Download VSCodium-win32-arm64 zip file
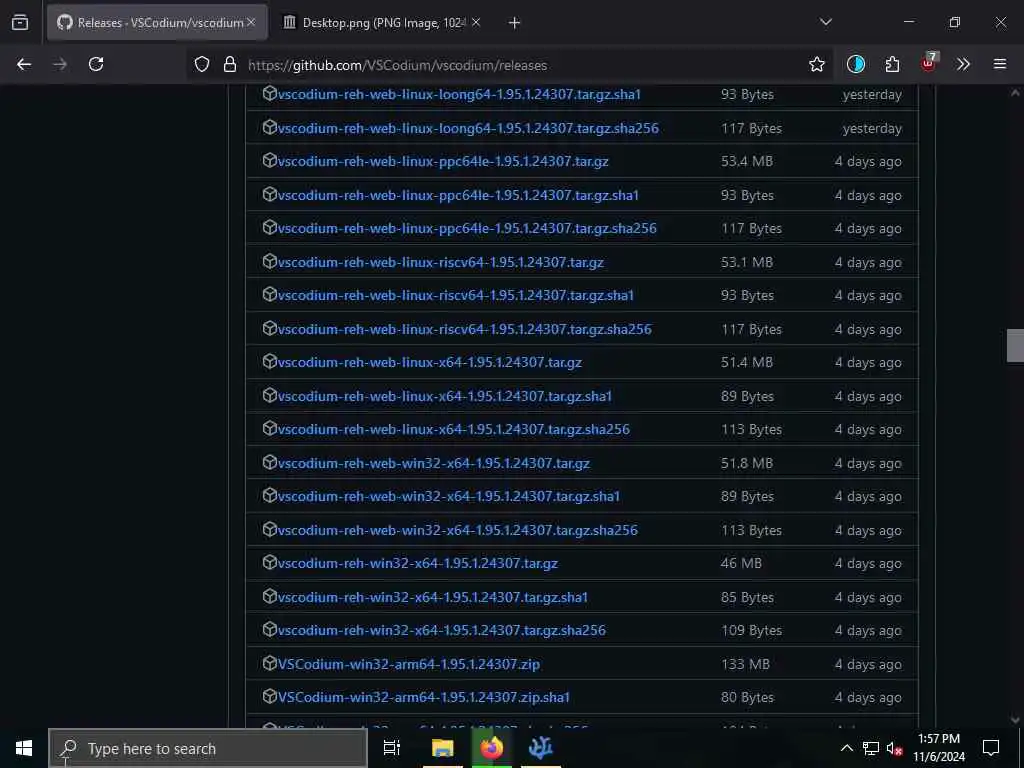1024x768 pixels. [409, 664]
